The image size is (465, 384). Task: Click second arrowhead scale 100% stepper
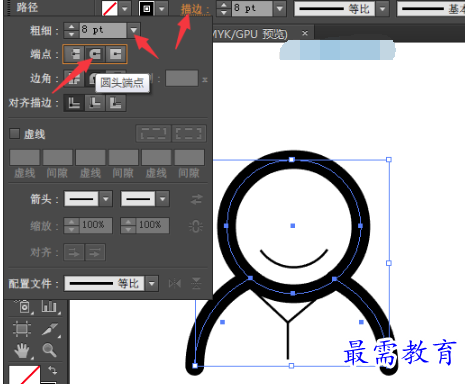tap(128, 226)
